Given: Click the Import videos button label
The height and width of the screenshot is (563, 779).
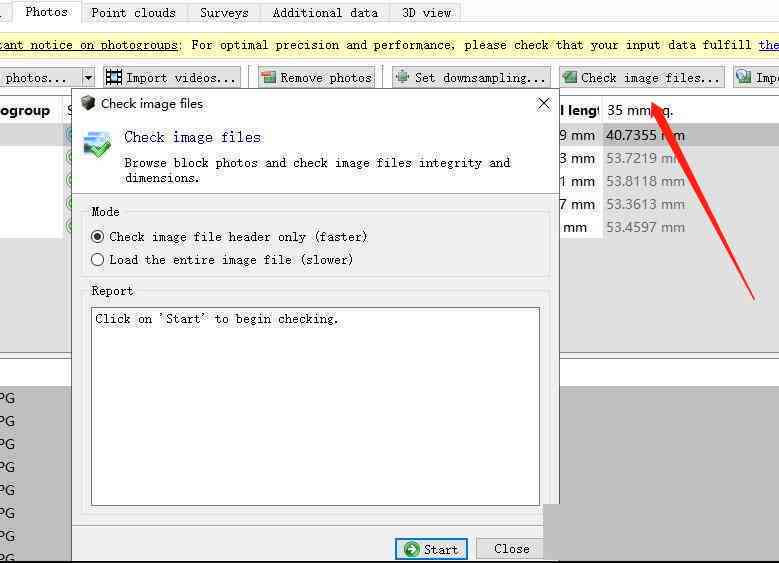Looking at the screenshot, I should tap(181, 78).
